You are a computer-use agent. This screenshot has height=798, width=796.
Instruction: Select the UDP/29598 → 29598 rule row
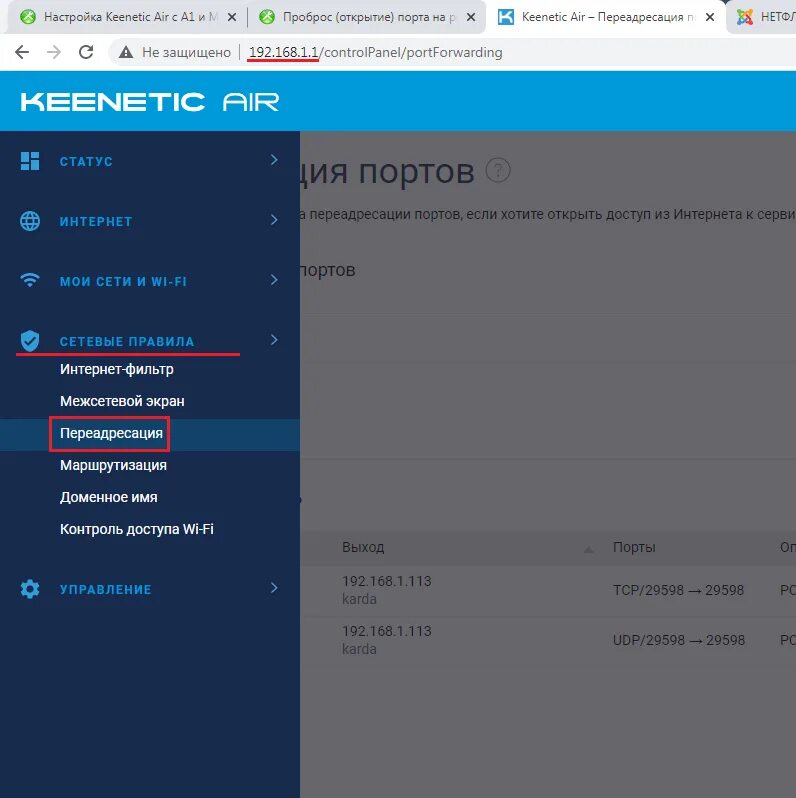548,640
